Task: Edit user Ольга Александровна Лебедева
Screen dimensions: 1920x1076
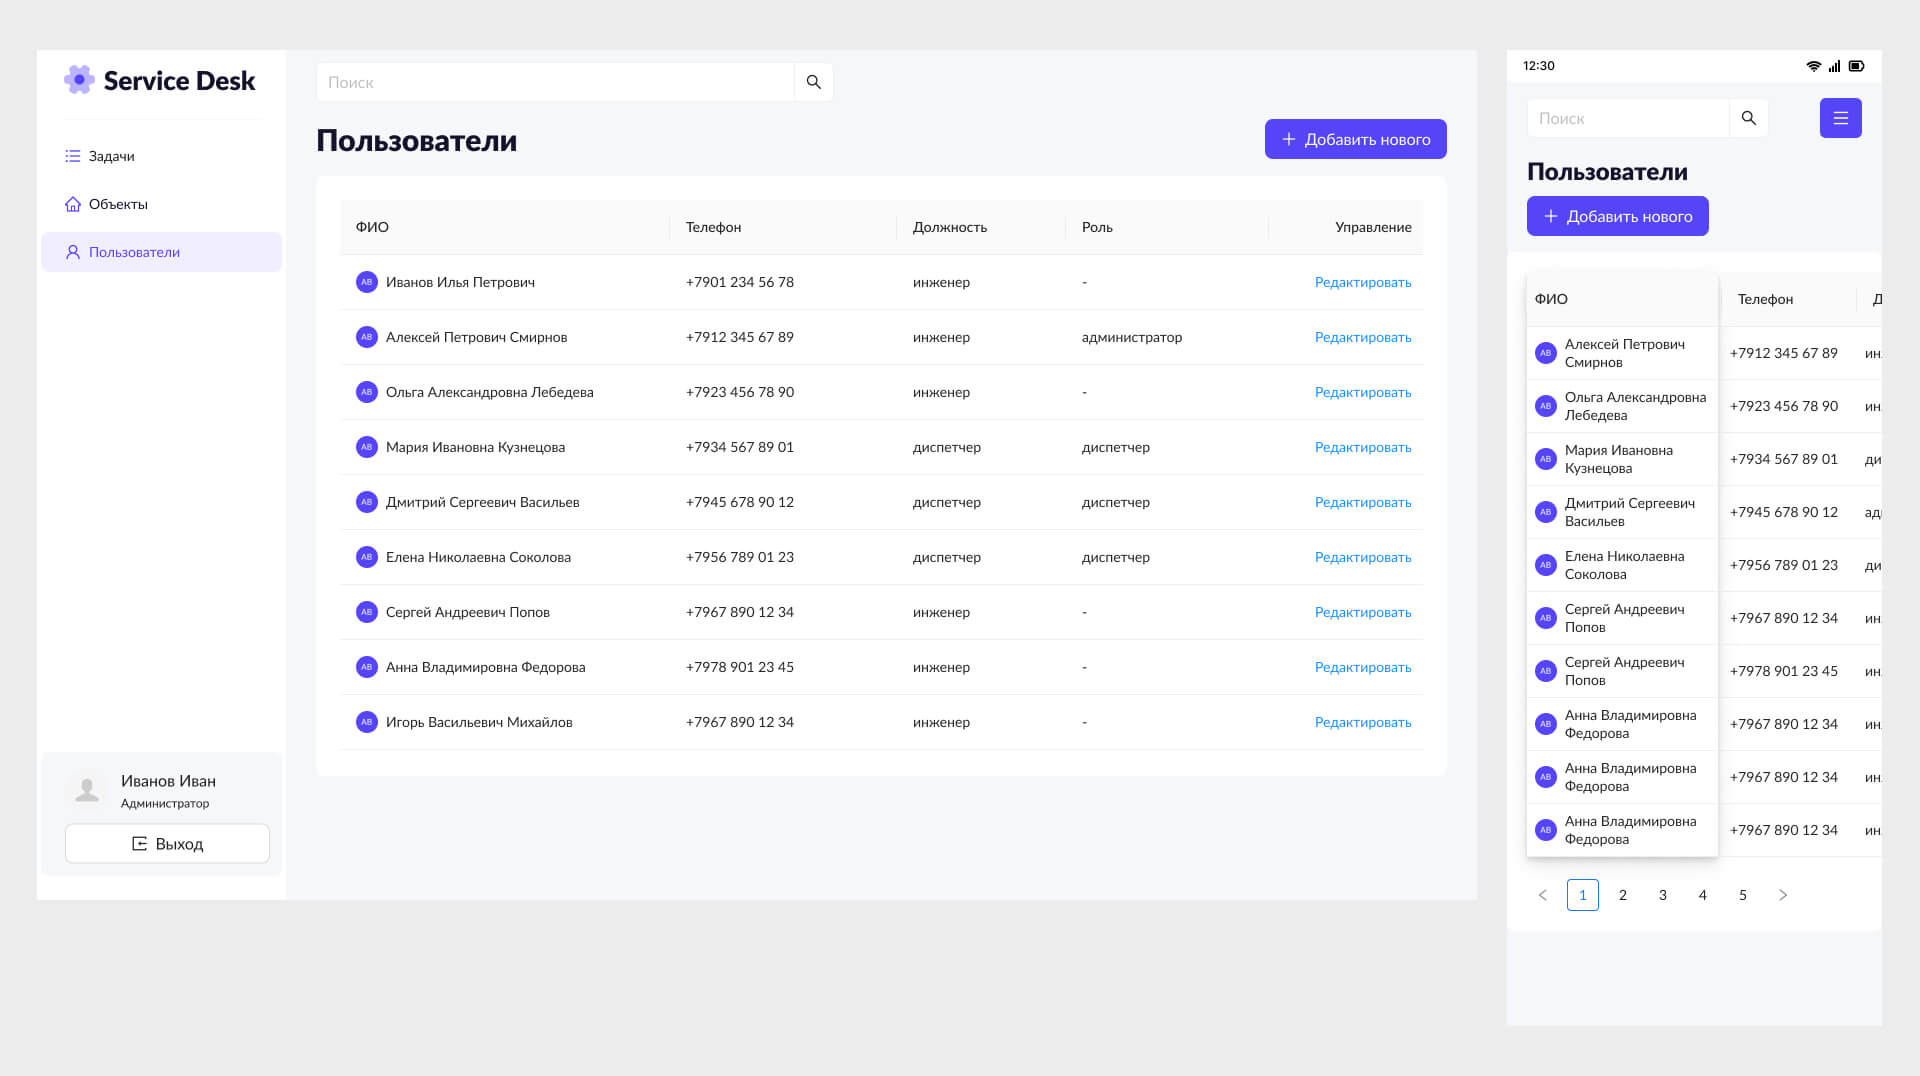Action: [x=1362, y=393]
